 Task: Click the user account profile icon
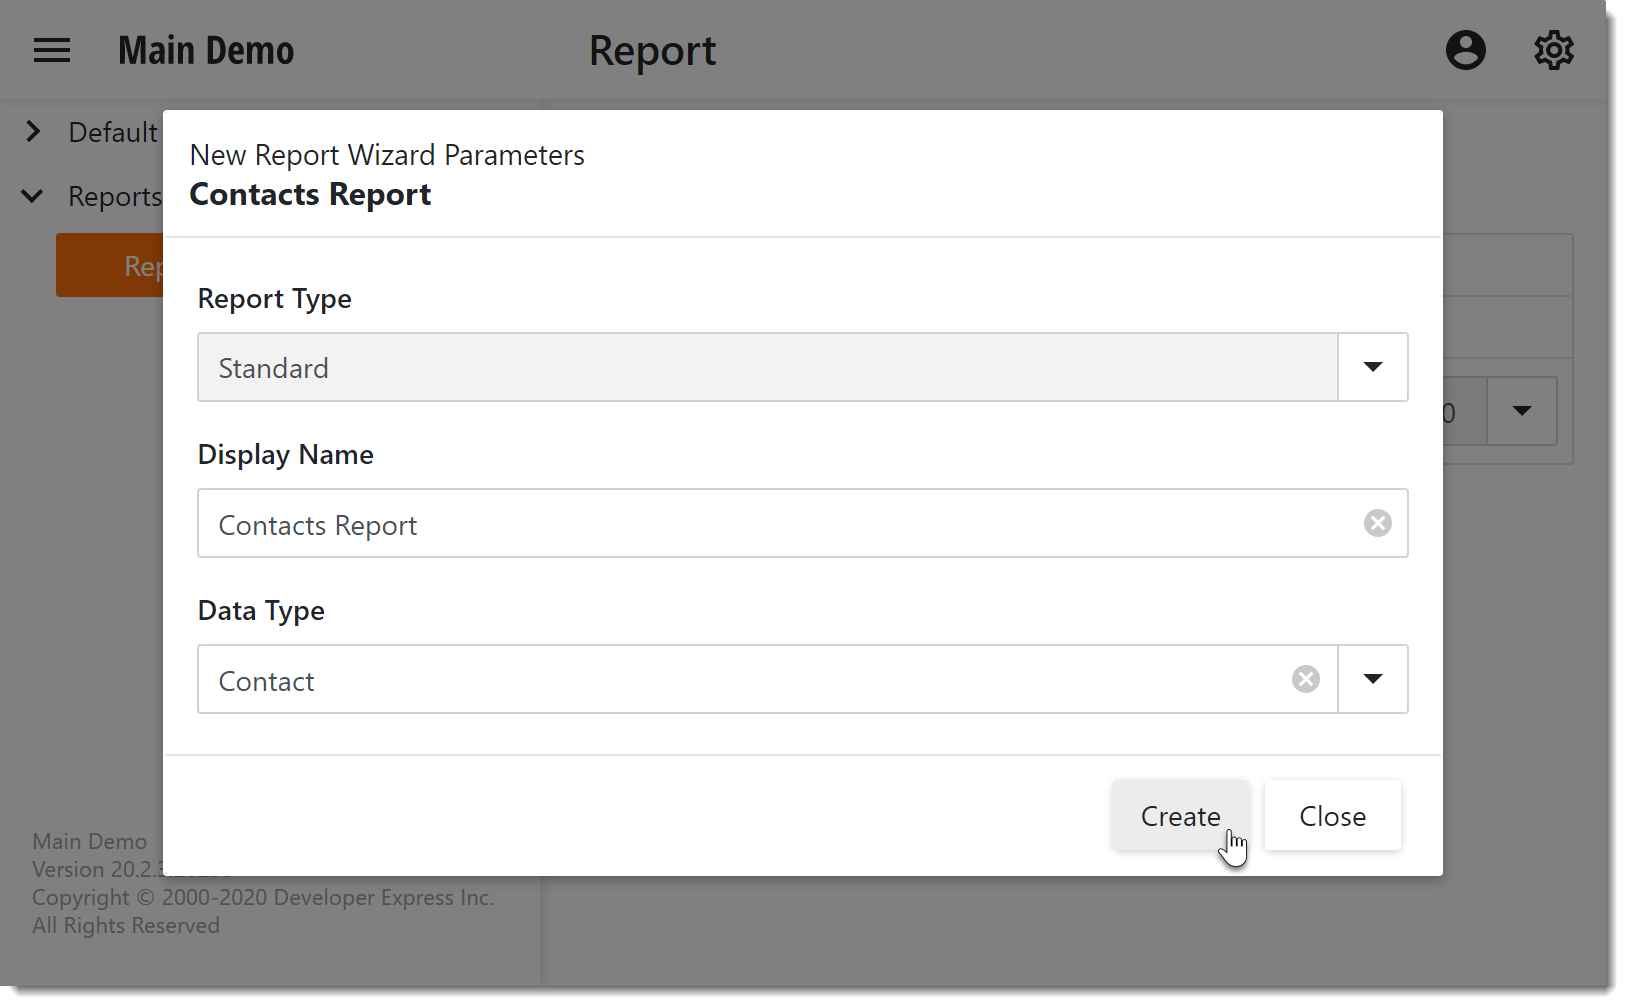1465,50
